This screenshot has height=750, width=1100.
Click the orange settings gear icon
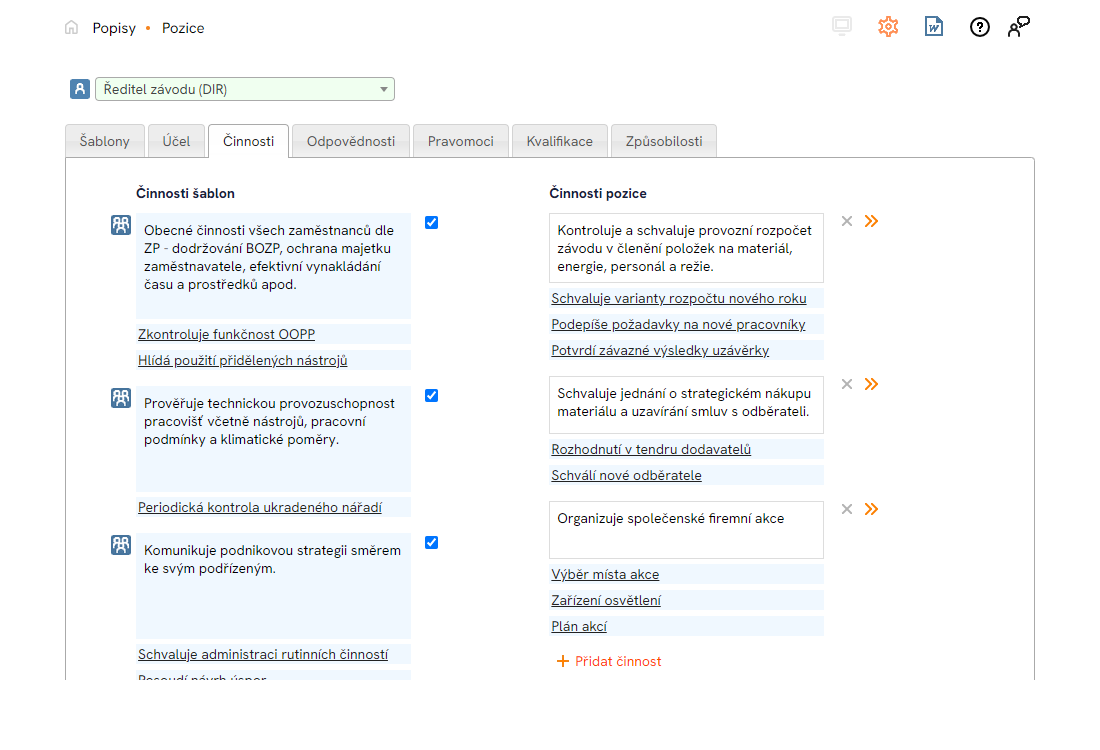(x=888, y=27)
